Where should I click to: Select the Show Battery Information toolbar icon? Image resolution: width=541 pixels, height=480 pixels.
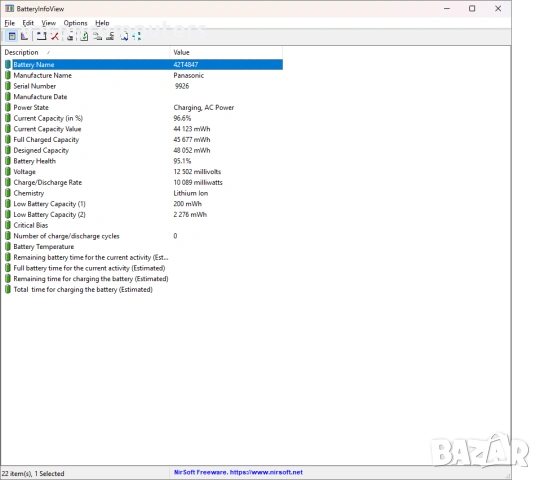12,36
